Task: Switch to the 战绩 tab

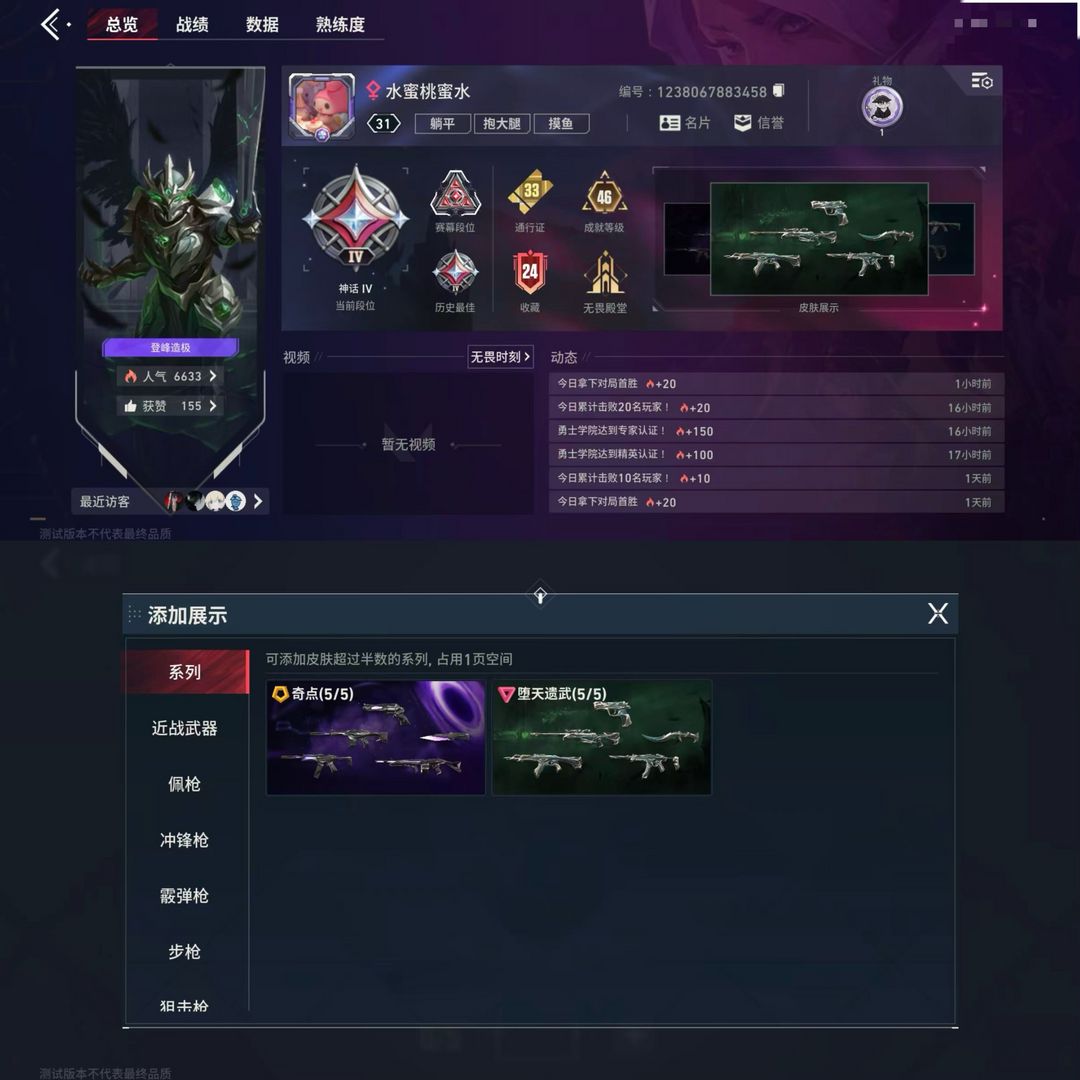Action: coord(192,25)
